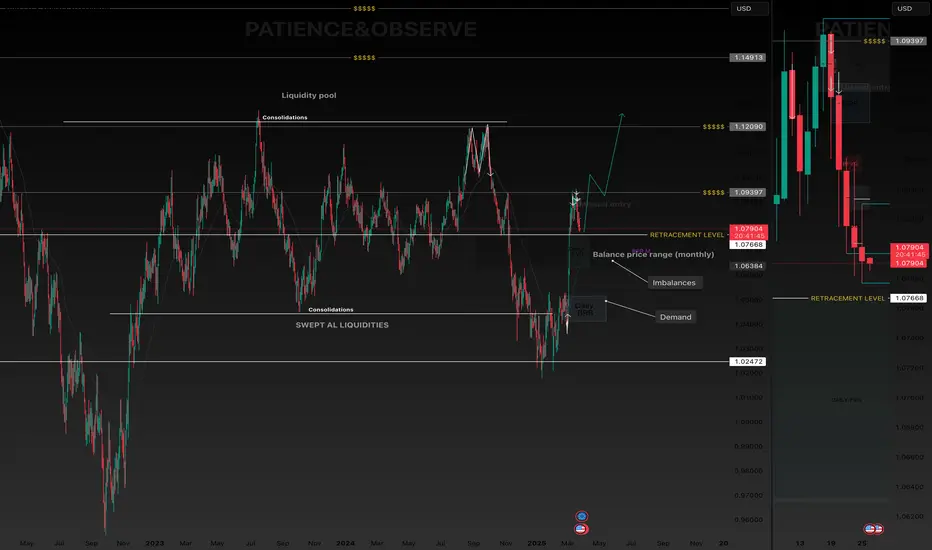Select the white 1.02472 price label
This screenshot has width=932, height=550.
(x=748, y=362)
